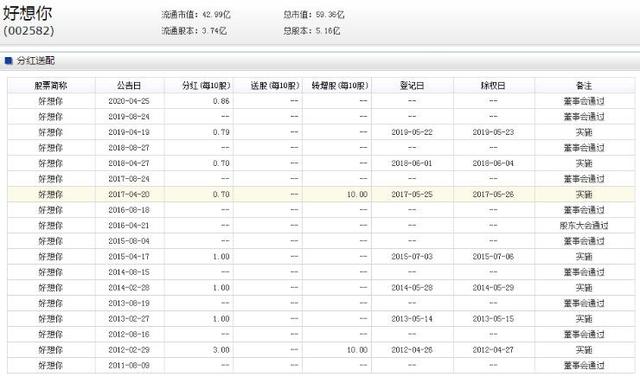Click the 分红(每10股) column header

tap(206, 86)
